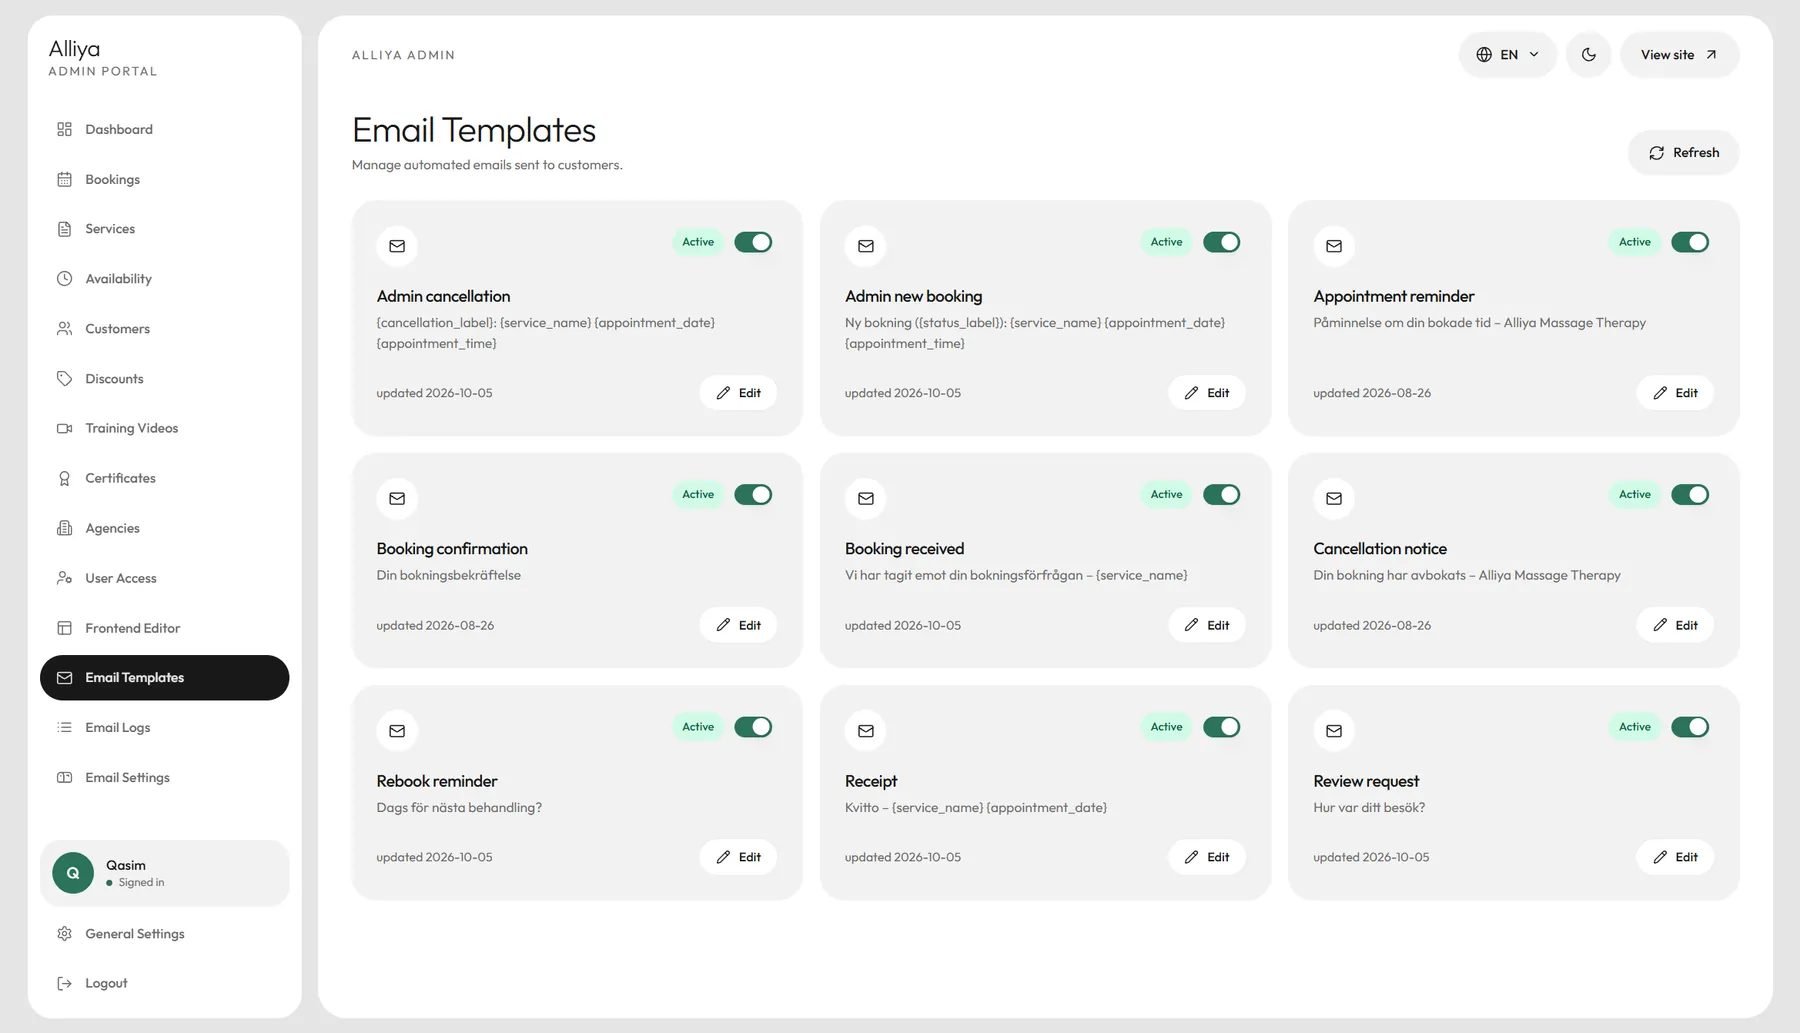Switch off the Review request toggle
The width and height of the screenshot is (1800, 1033).
pyautogui.click(x=1690, y=727)
